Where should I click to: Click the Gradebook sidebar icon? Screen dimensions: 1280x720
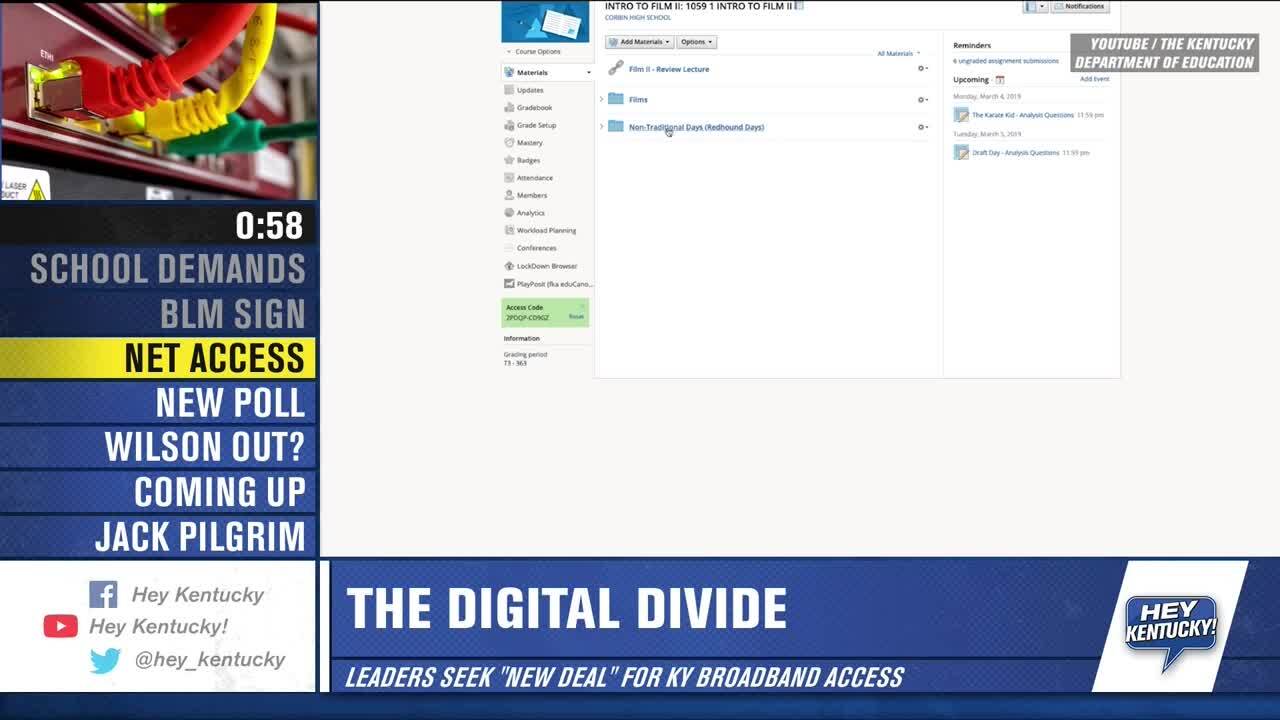509,107
